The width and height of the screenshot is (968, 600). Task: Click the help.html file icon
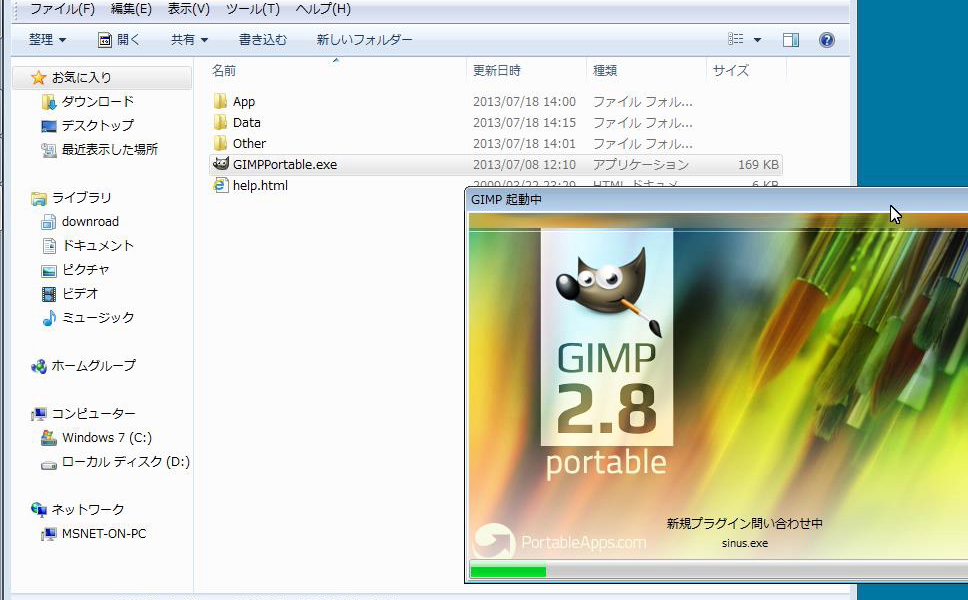pyautogui.click(x=221, y=185)
